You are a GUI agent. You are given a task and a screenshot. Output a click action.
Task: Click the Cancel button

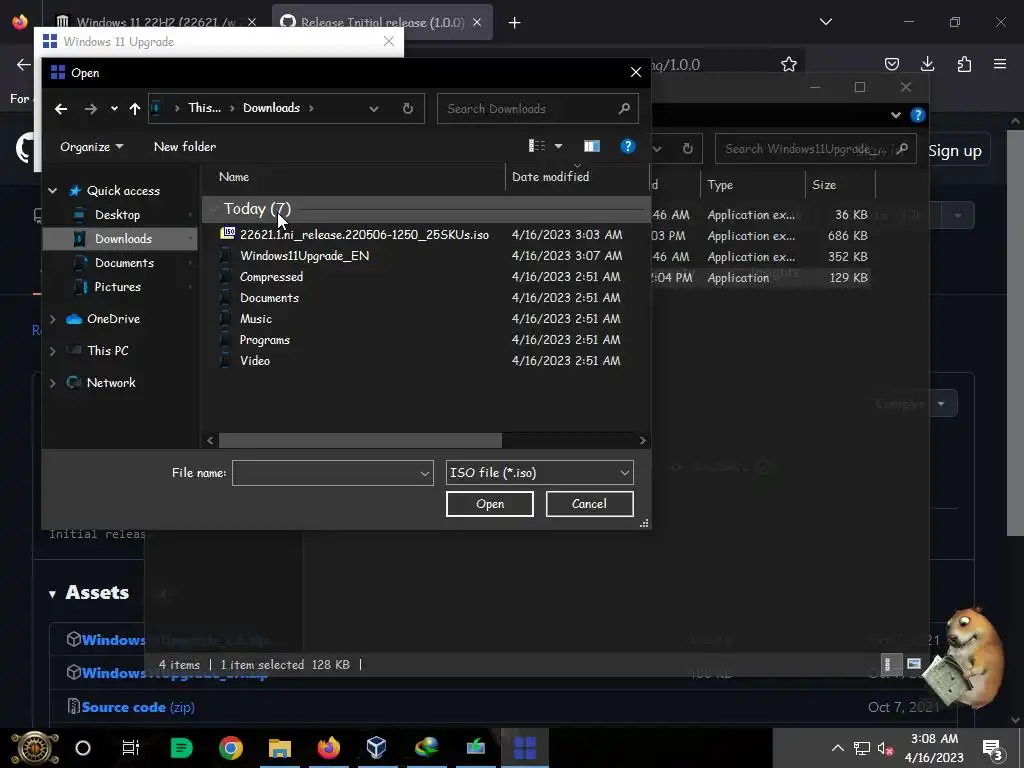point(589,504)
